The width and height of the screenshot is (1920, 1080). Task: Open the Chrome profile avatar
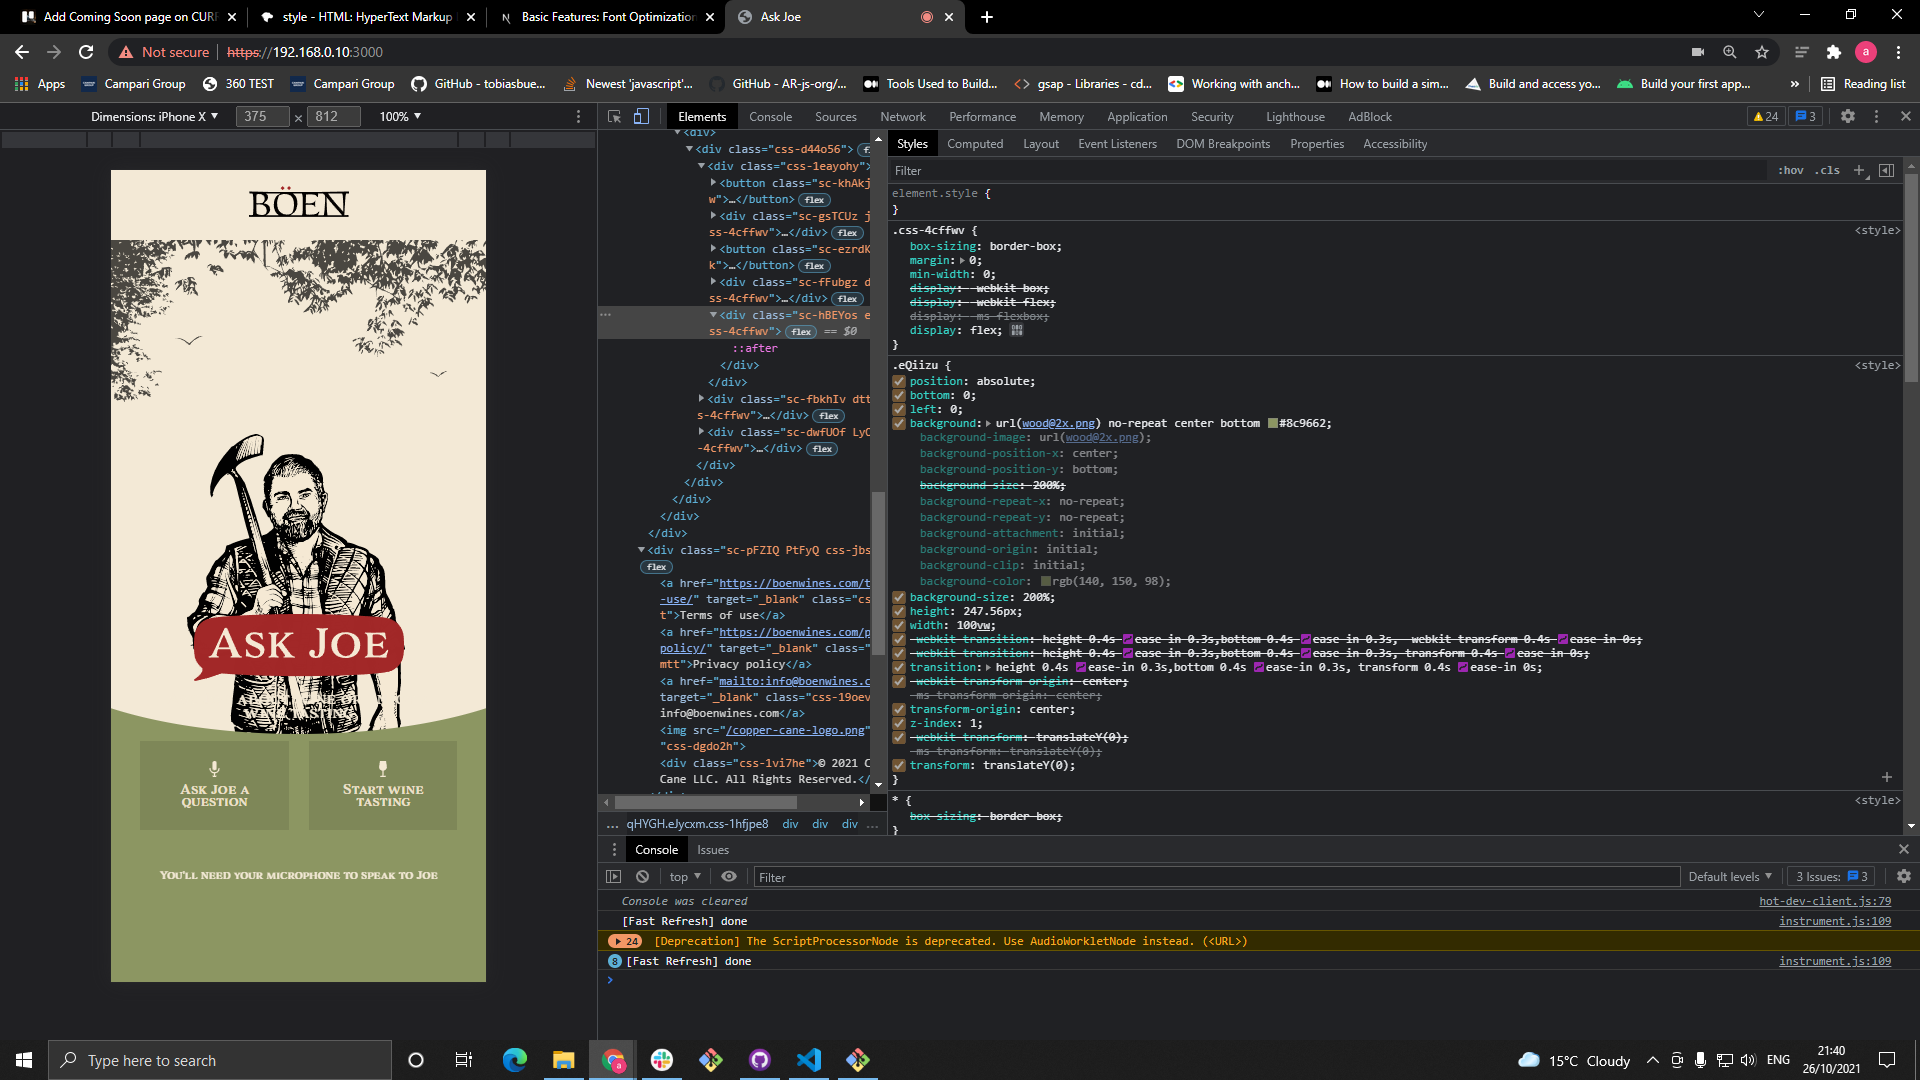tap(1865, 52)
